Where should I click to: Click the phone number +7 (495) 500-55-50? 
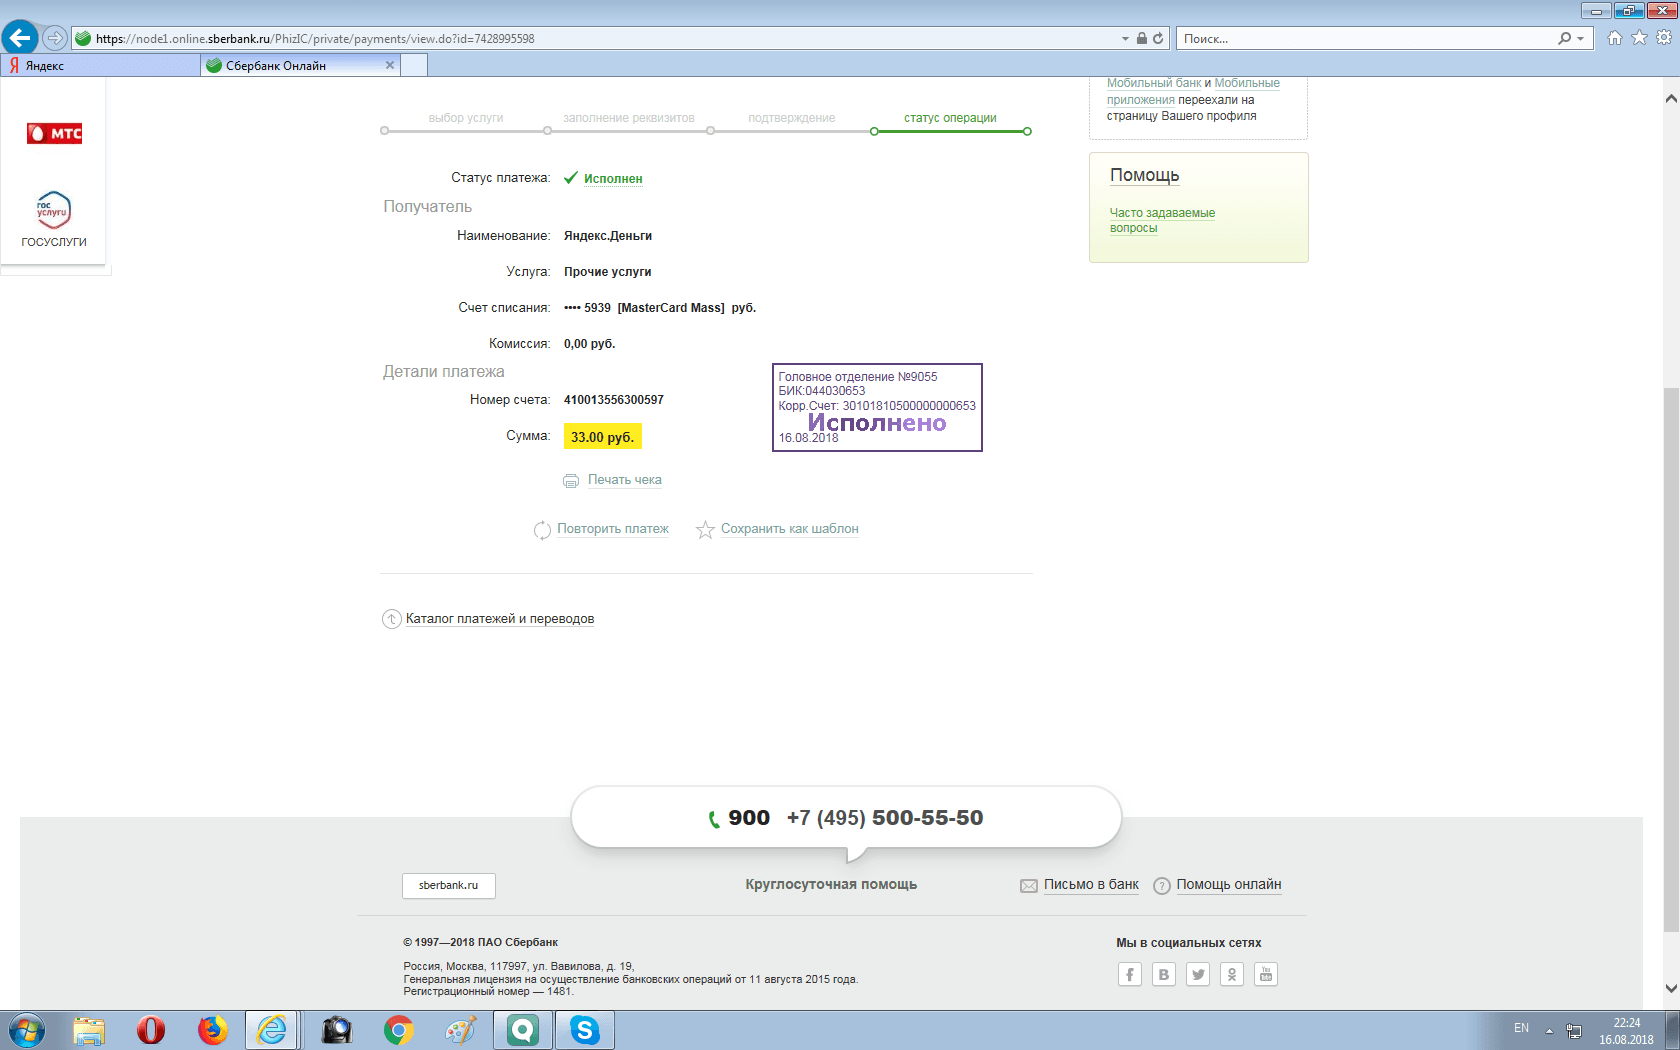[885, 818]
